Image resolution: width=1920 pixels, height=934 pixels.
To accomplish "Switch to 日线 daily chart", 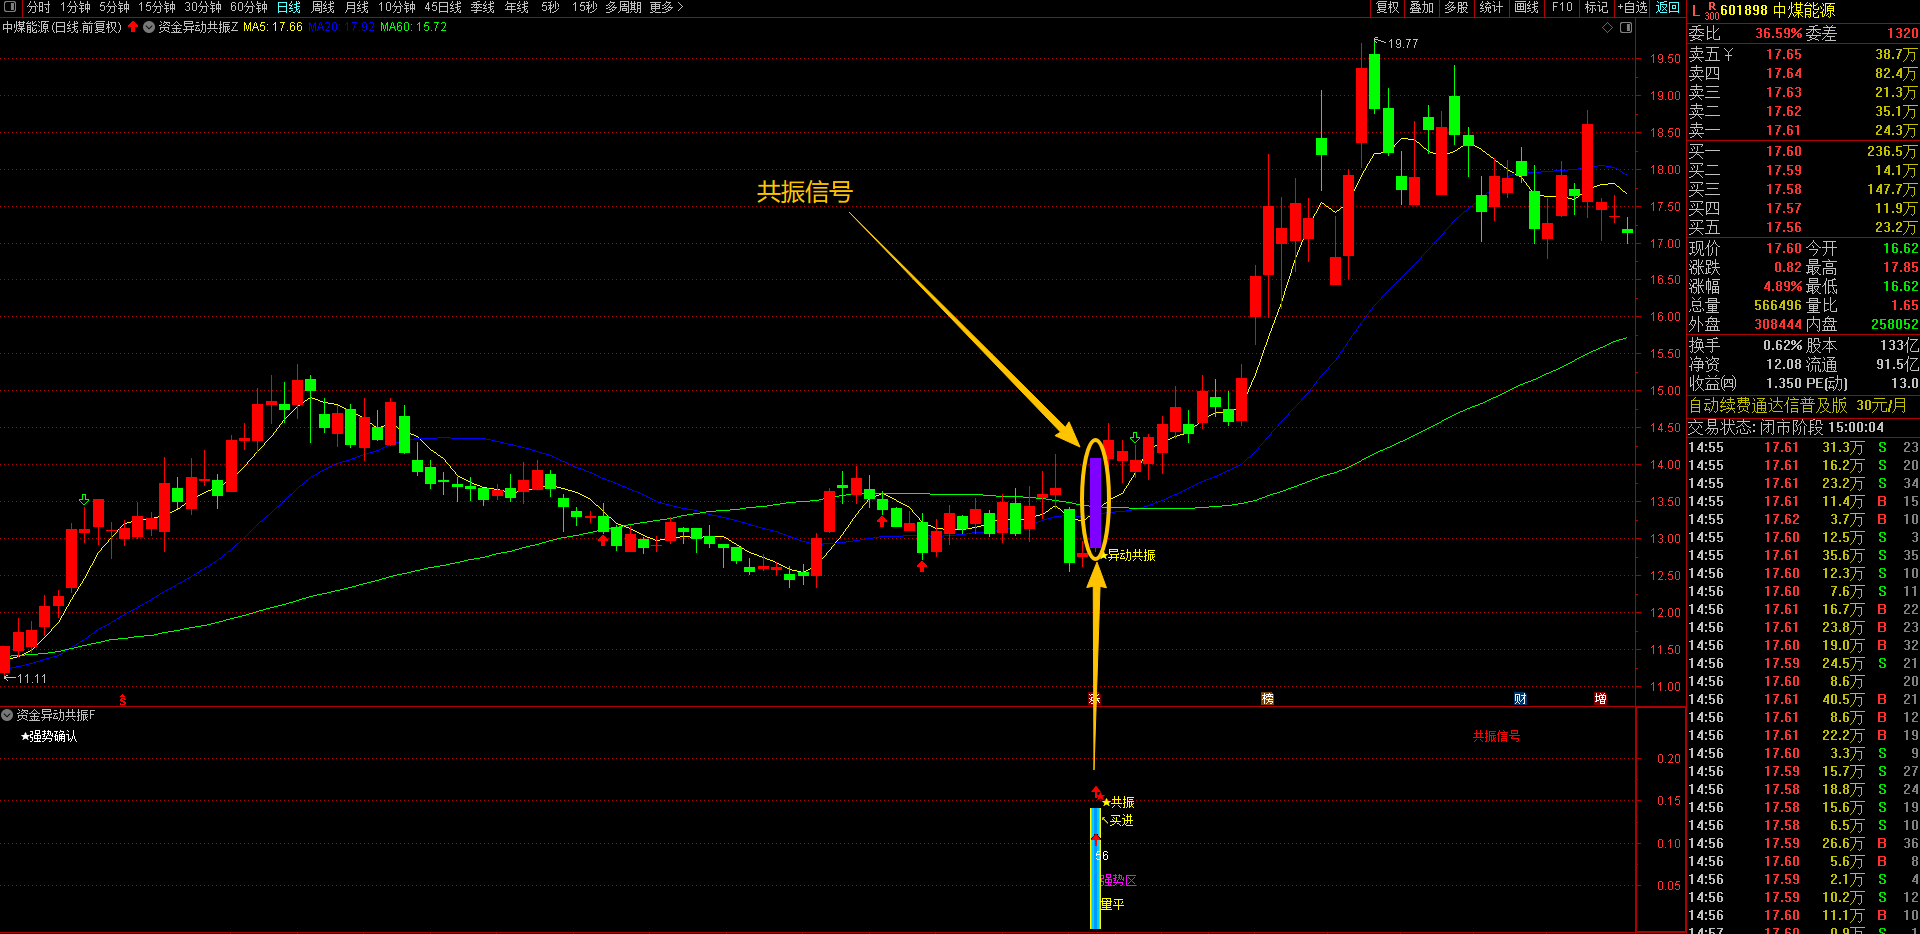I will pos(289,7).
